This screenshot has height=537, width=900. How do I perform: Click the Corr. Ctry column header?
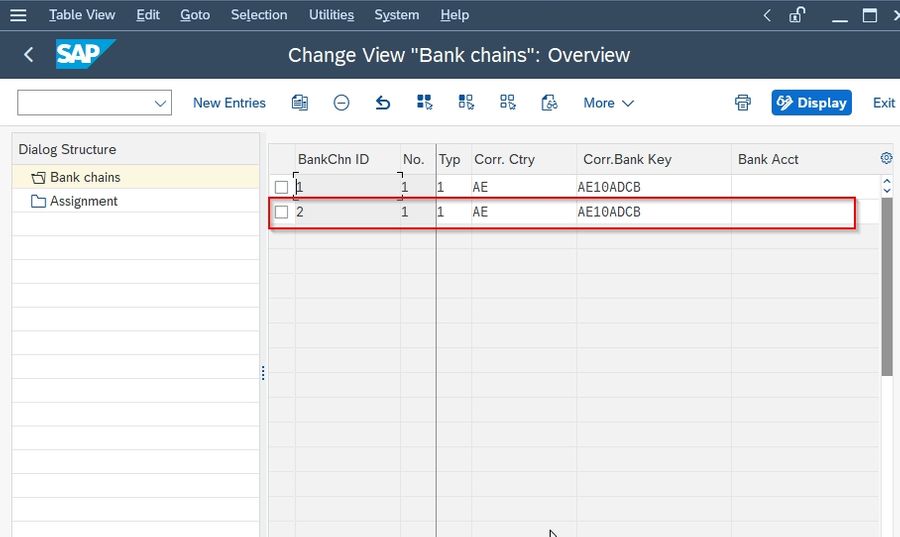pos(523,159)
